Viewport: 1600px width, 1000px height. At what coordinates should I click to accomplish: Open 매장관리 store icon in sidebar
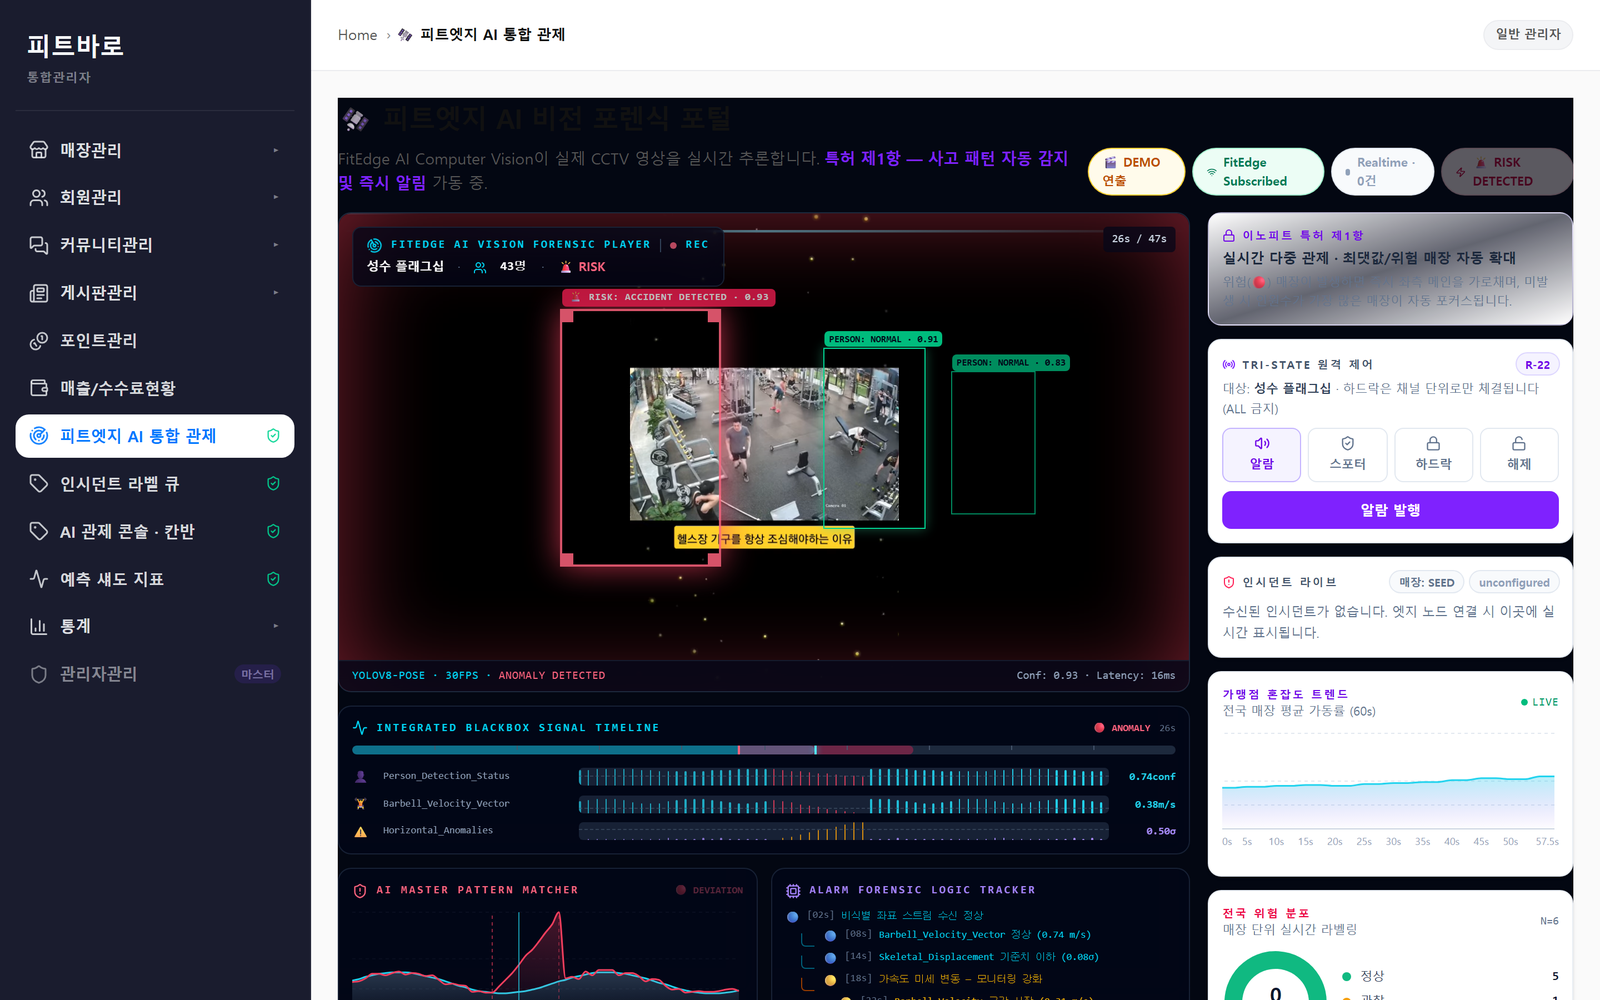pos(39,150)
